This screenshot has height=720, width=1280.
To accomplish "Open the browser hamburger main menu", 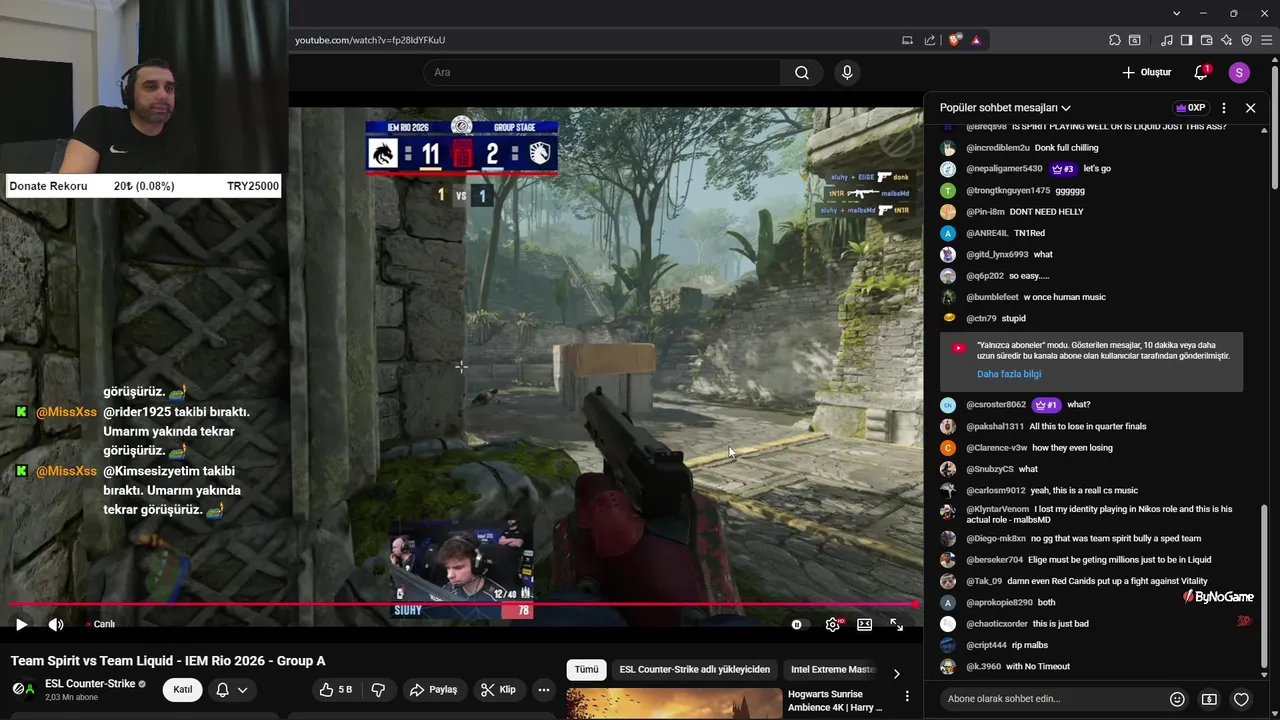I will [1267, 40].
